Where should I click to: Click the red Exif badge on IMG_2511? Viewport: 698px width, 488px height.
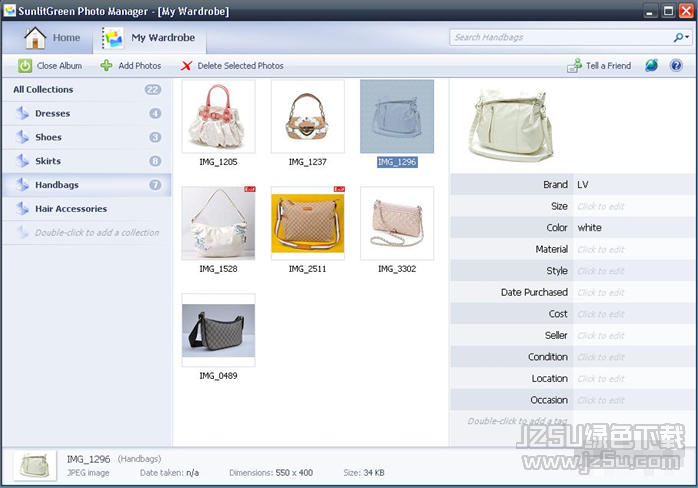pos(339,189)
